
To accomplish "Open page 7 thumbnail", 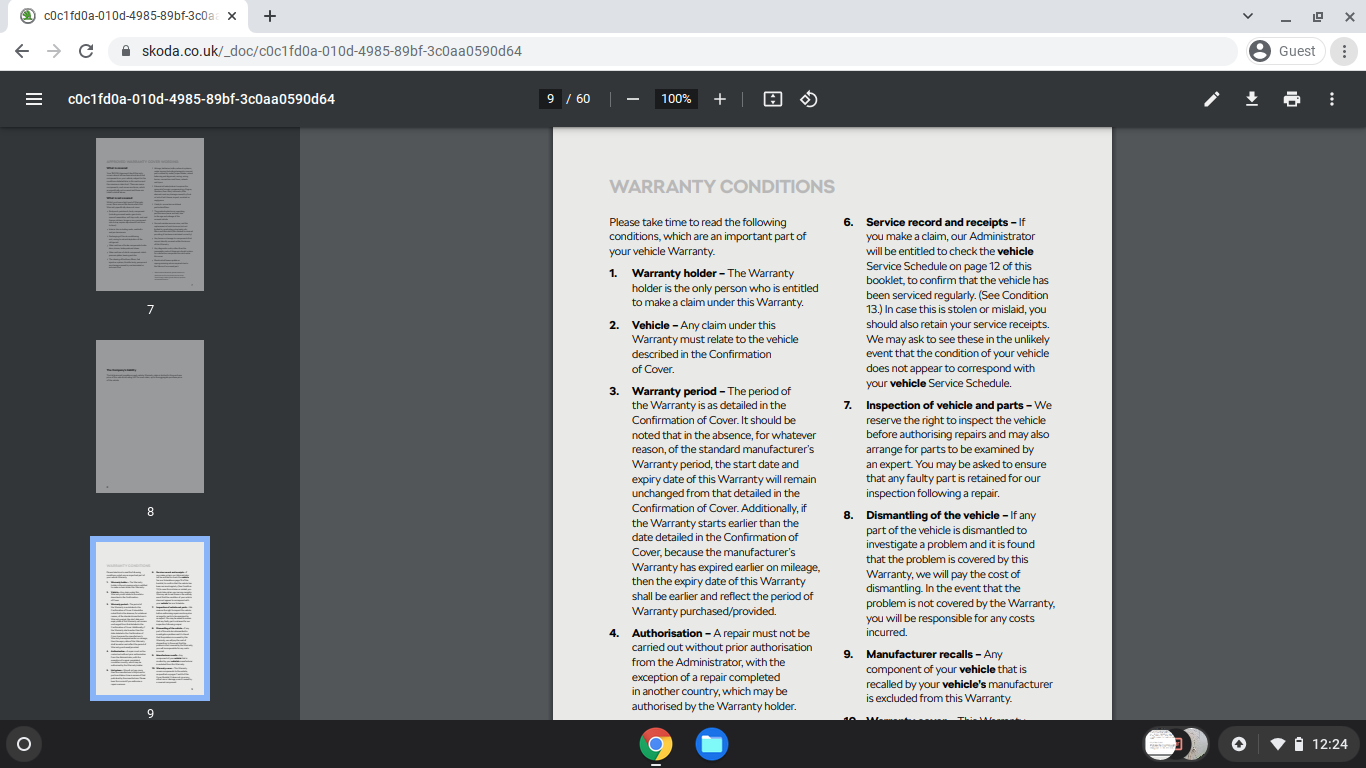I will (x=150, y=214).
